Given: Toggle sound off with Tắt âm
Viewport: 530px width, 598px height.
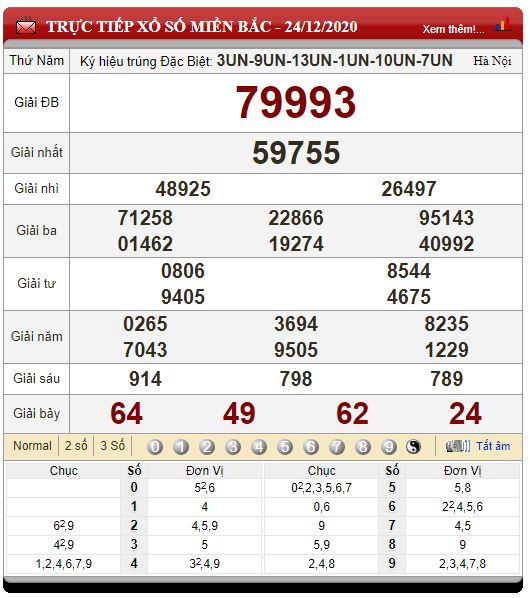Looking at the screenshot, I should 493,446.
